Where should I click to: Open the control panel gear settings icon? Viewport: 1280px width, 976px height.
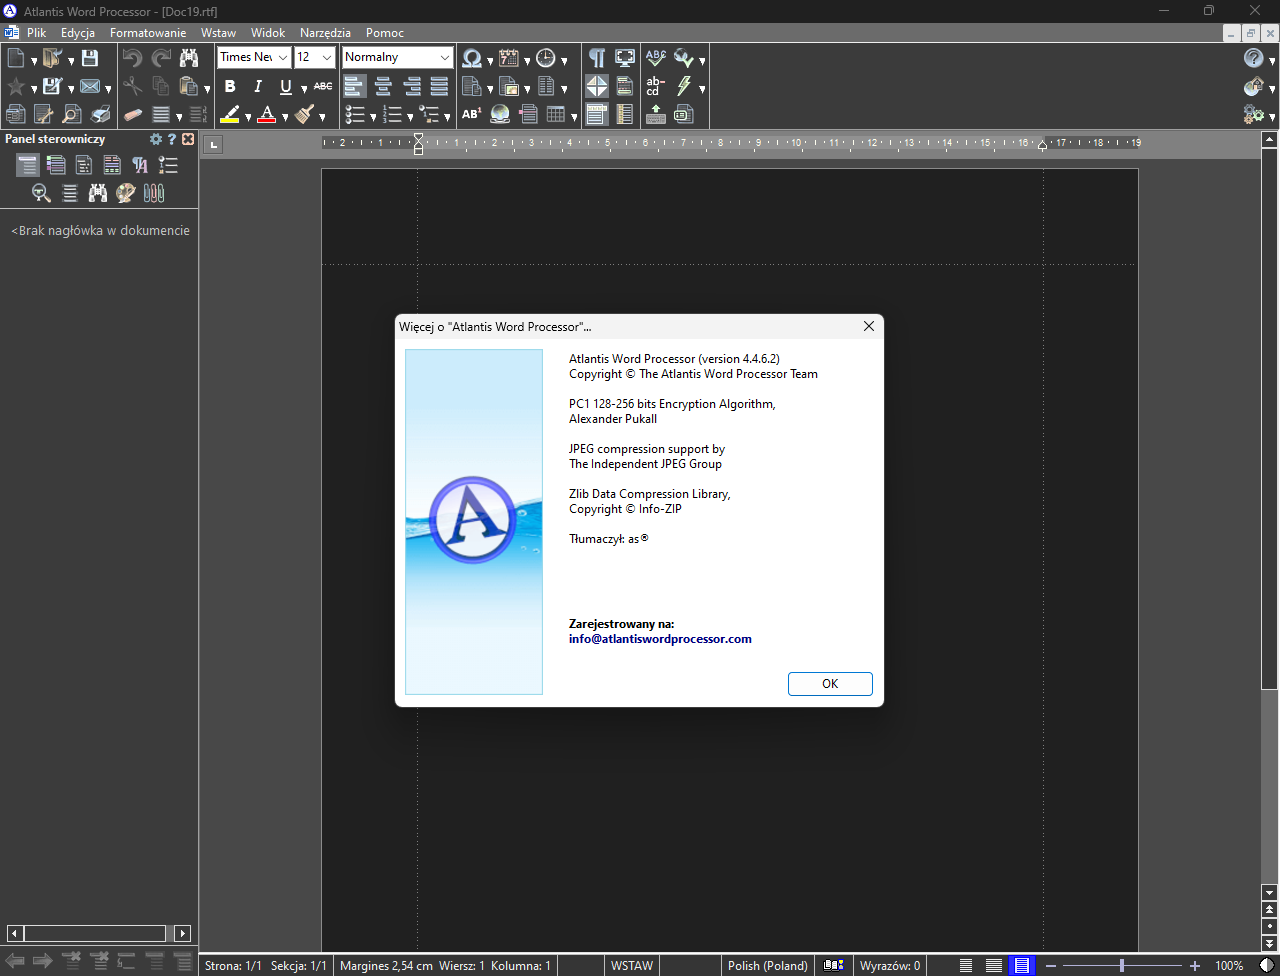tap(156, 139)
